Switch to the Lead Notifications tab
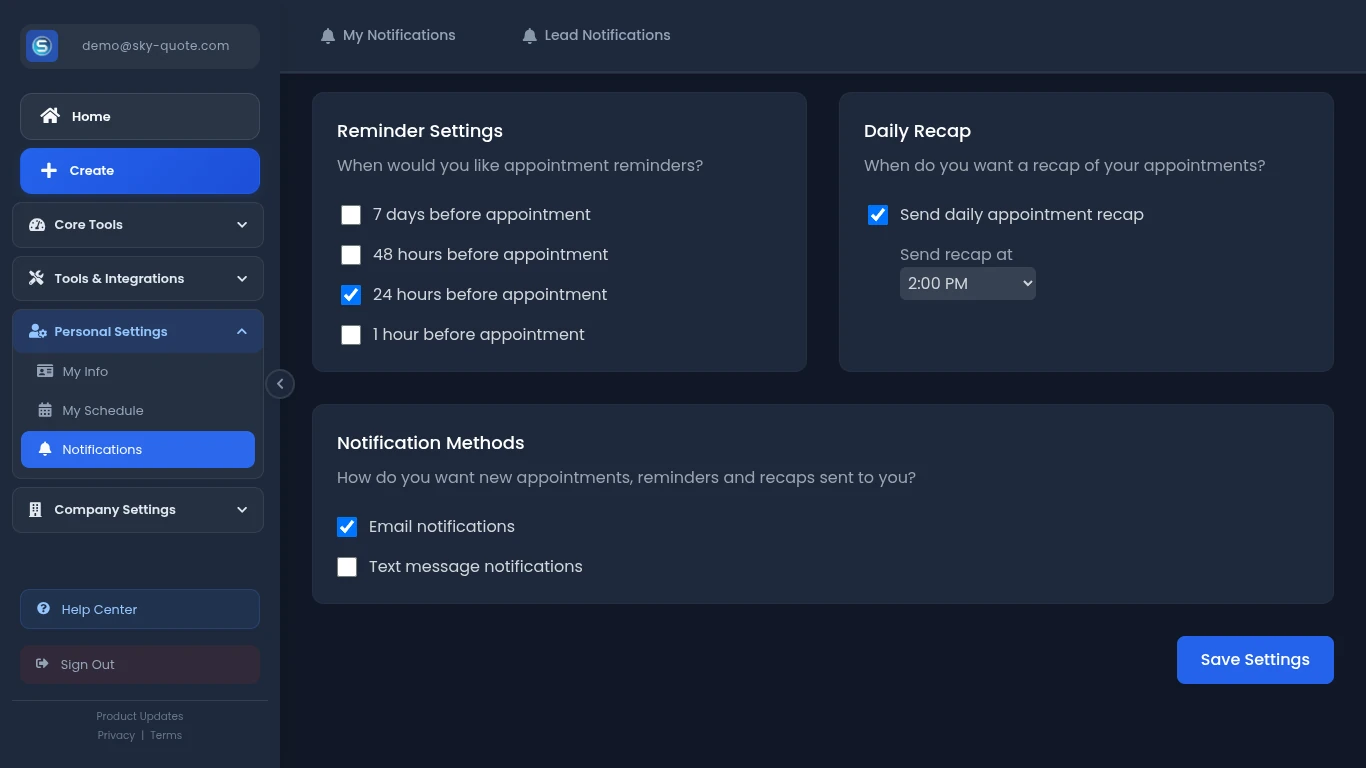1366x768 pixels. click(596, 35)
